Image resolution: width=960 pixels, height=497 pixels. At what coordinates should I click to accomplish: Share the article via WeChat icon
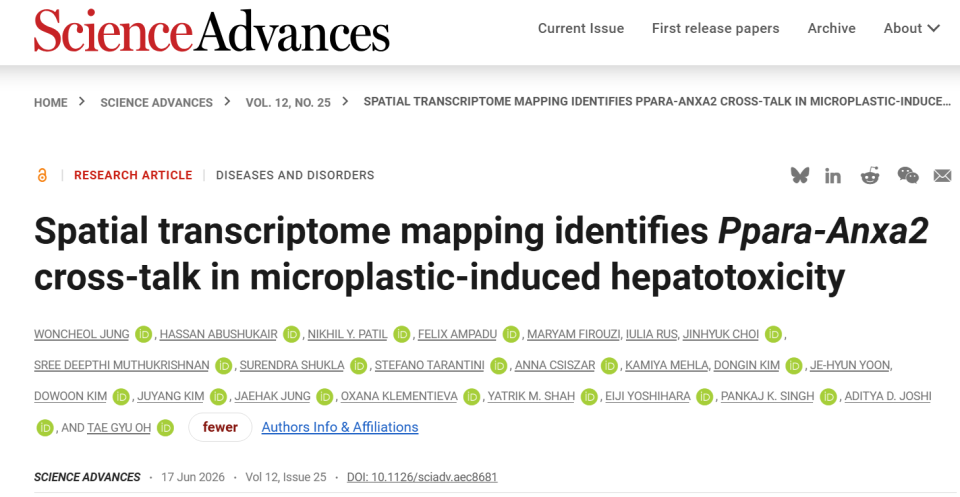907,176
